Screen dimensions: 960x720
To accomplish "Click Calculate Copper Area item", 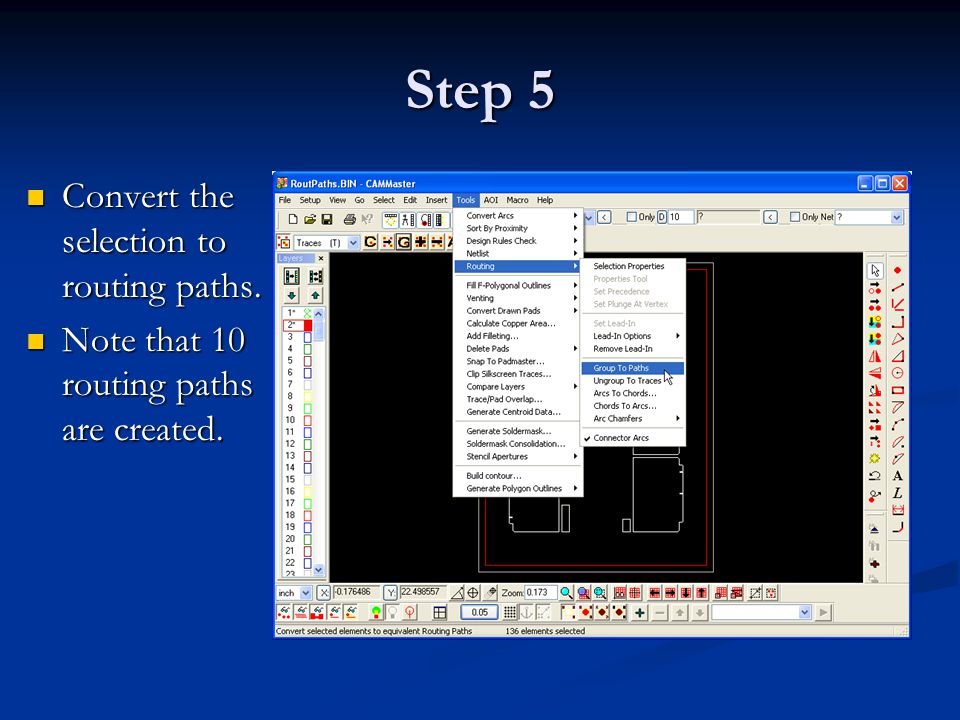I will 518,323.
